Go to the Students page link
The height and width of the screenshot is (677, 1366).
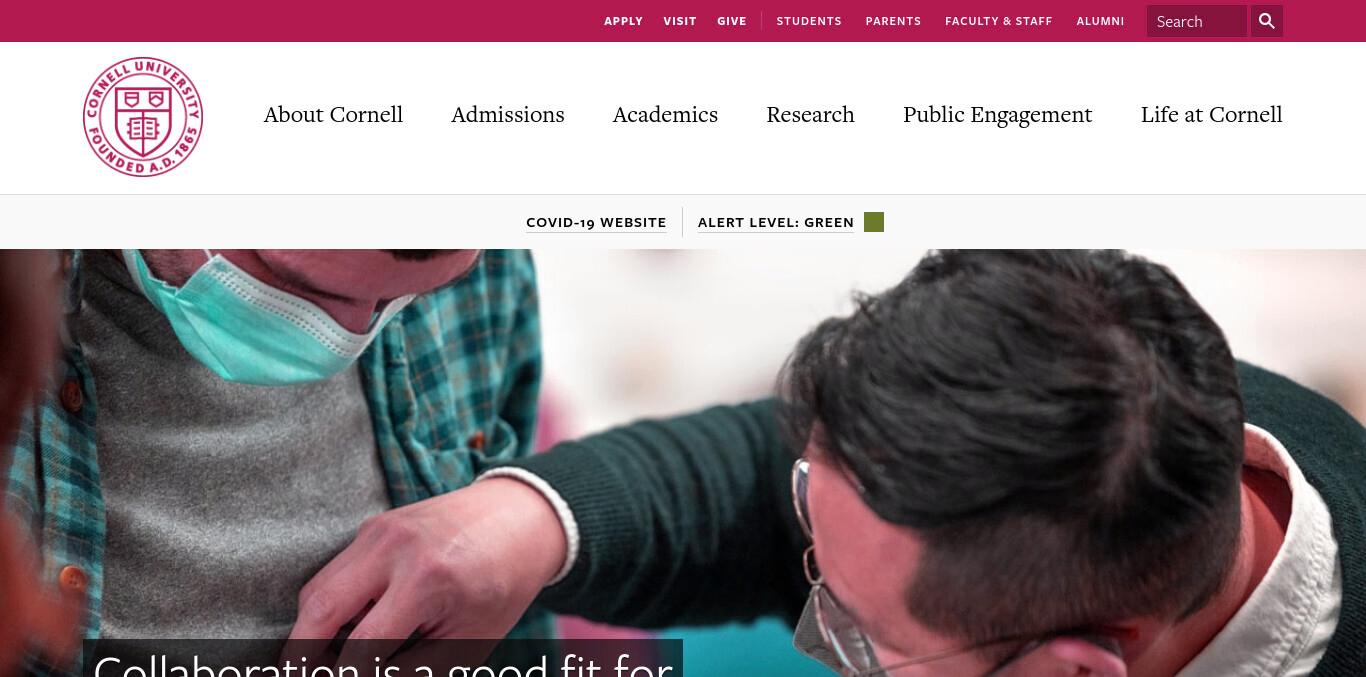809,21
